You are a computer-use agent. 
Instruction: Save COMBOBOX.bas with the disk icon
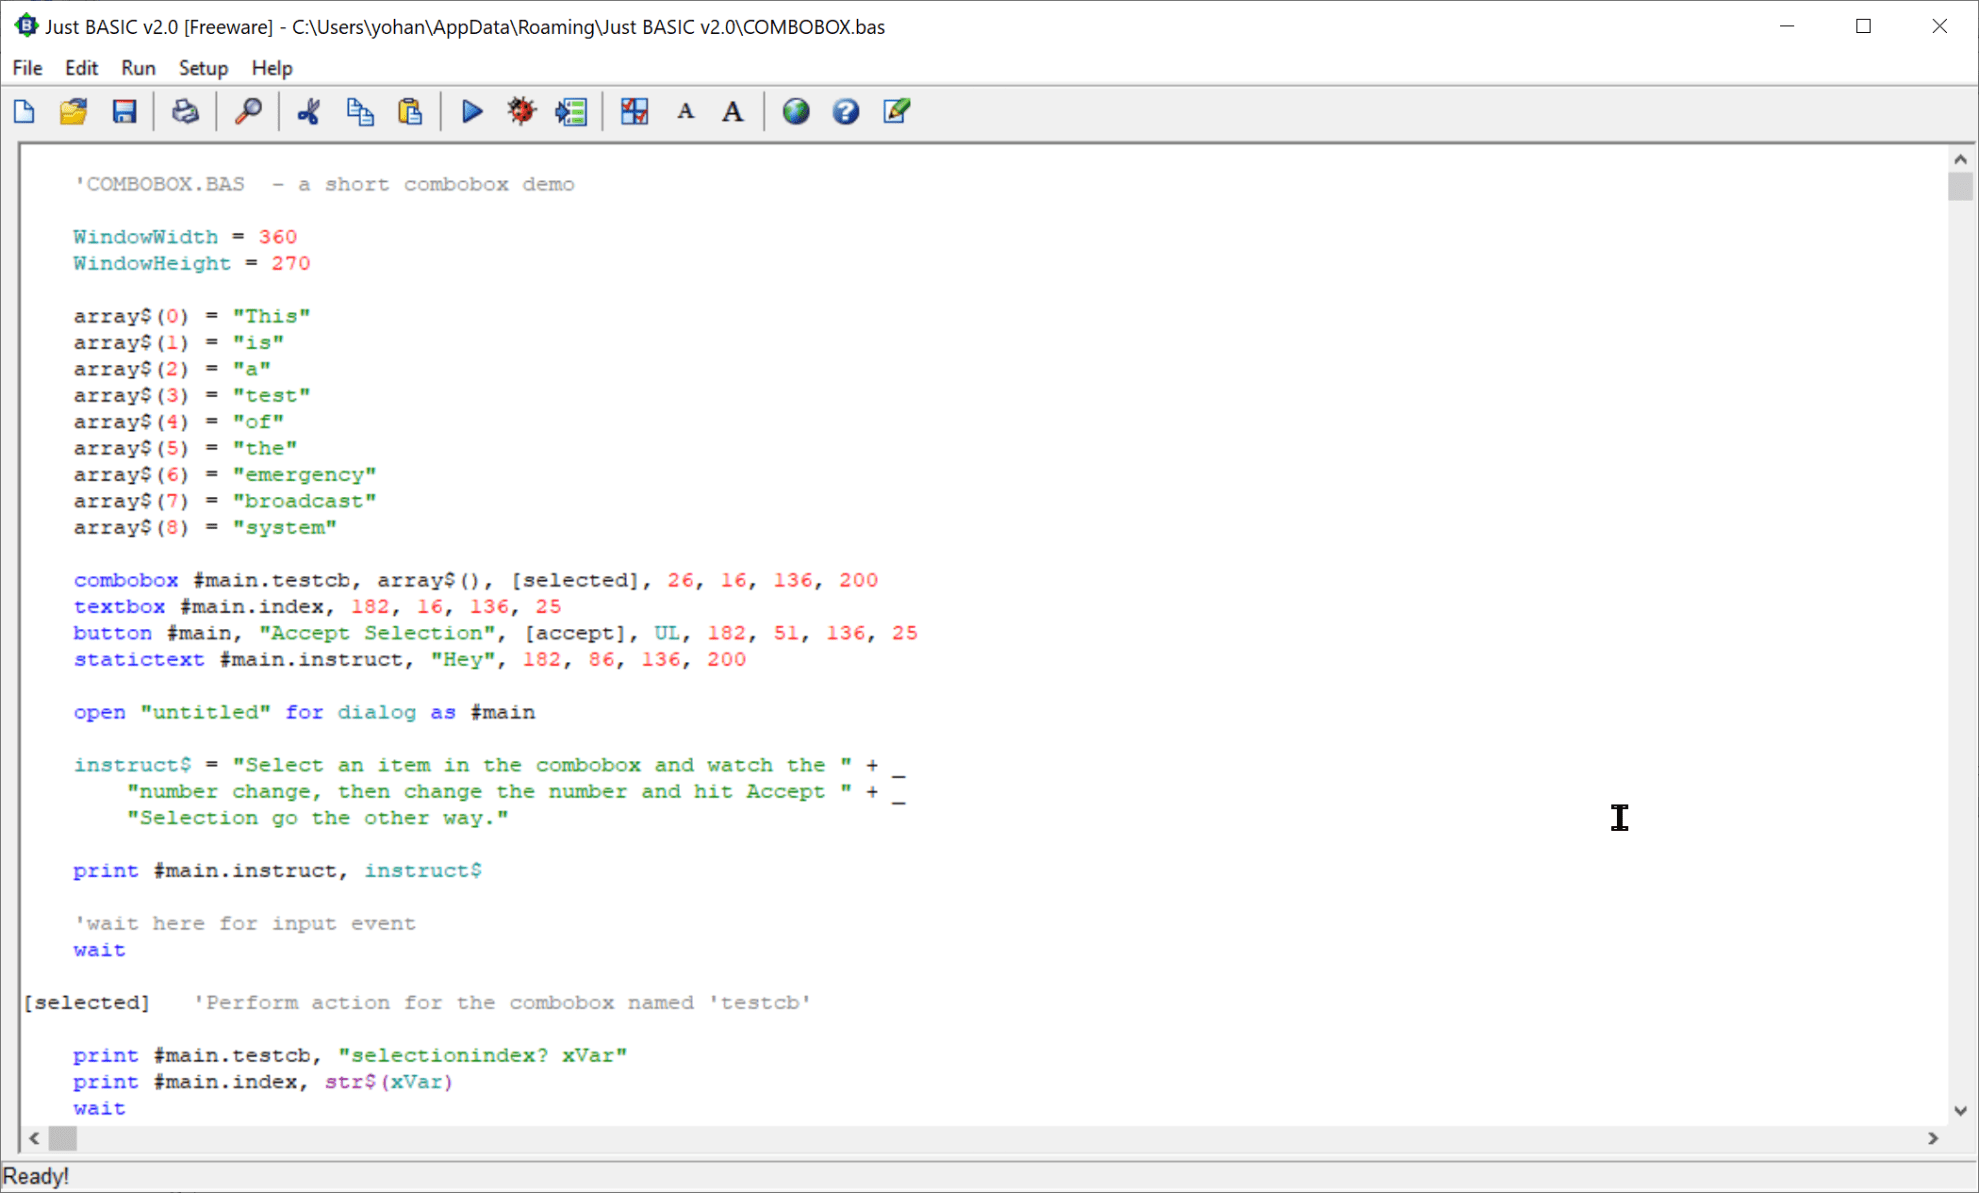click(124, 111)
